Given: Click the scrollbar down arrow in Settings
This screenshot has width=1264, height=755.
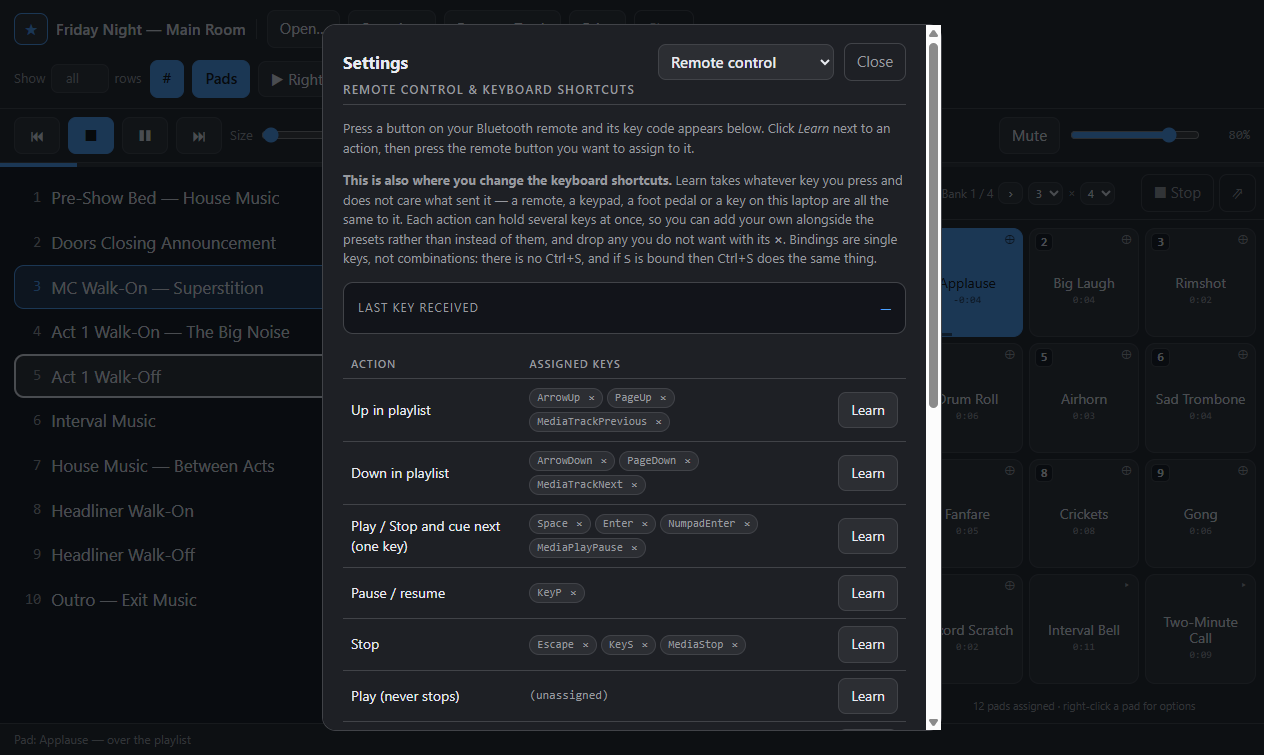Looking at the screenshot, I should tap(934, 722).
